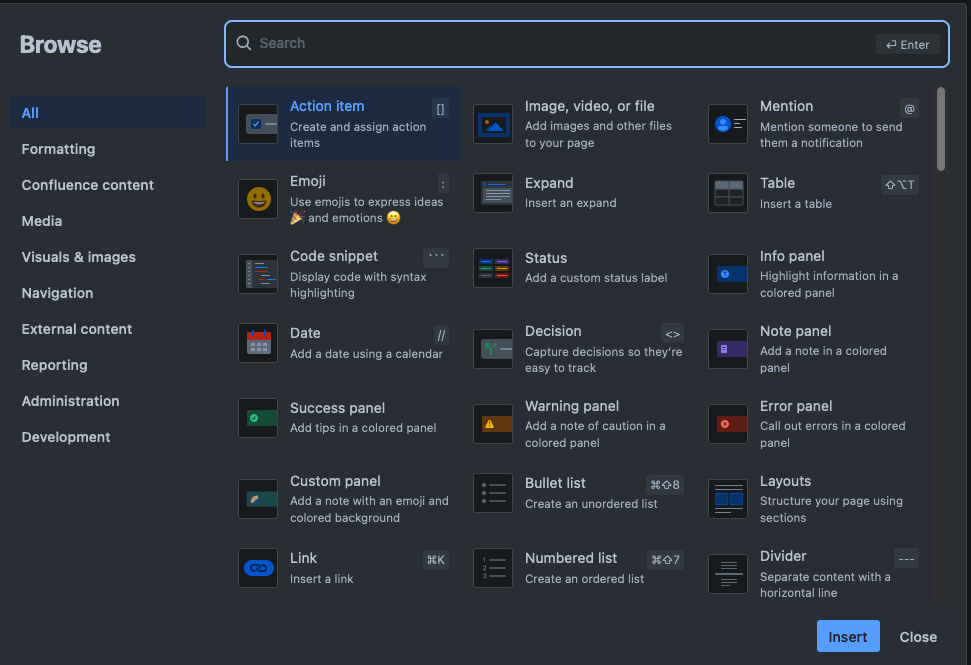Select the Action item macro icon
The width and height of the screenshot is (971, 665).
[258, 122]
